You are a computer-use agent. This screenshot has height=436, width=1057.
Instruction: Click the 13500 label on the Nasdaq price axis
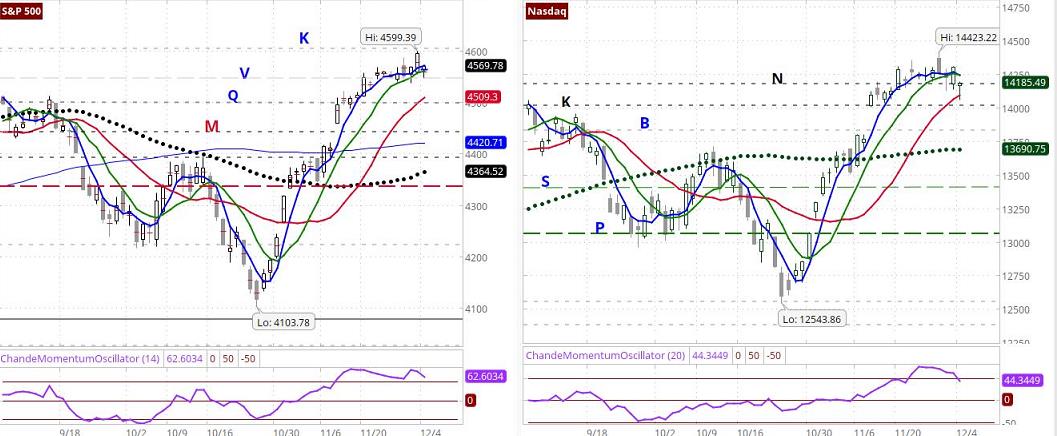click(x=1017, y=176)
